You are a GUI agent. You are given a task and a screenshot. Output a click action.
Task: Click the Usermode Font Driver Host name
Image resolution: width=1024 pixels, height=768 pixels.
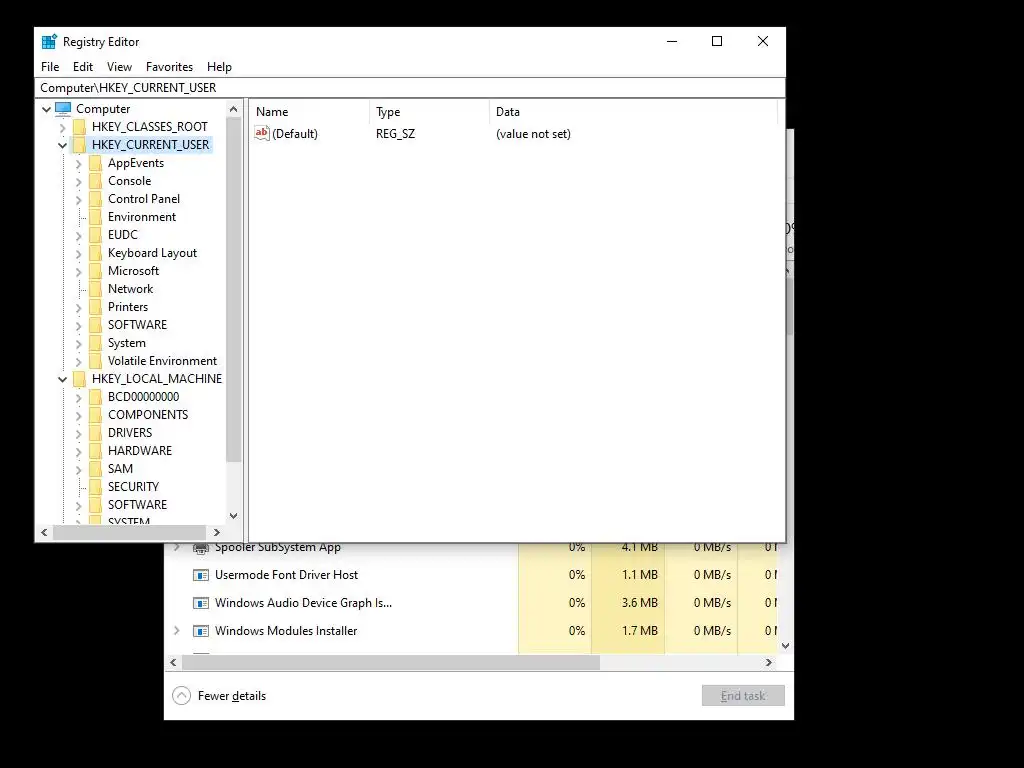[x=287, y=575]
